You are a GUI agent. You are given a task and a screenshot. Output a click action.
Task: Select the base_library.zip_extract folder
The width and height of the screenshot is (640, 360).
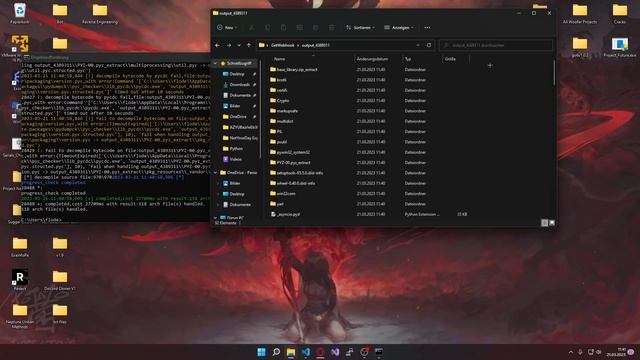coord(297,69)
